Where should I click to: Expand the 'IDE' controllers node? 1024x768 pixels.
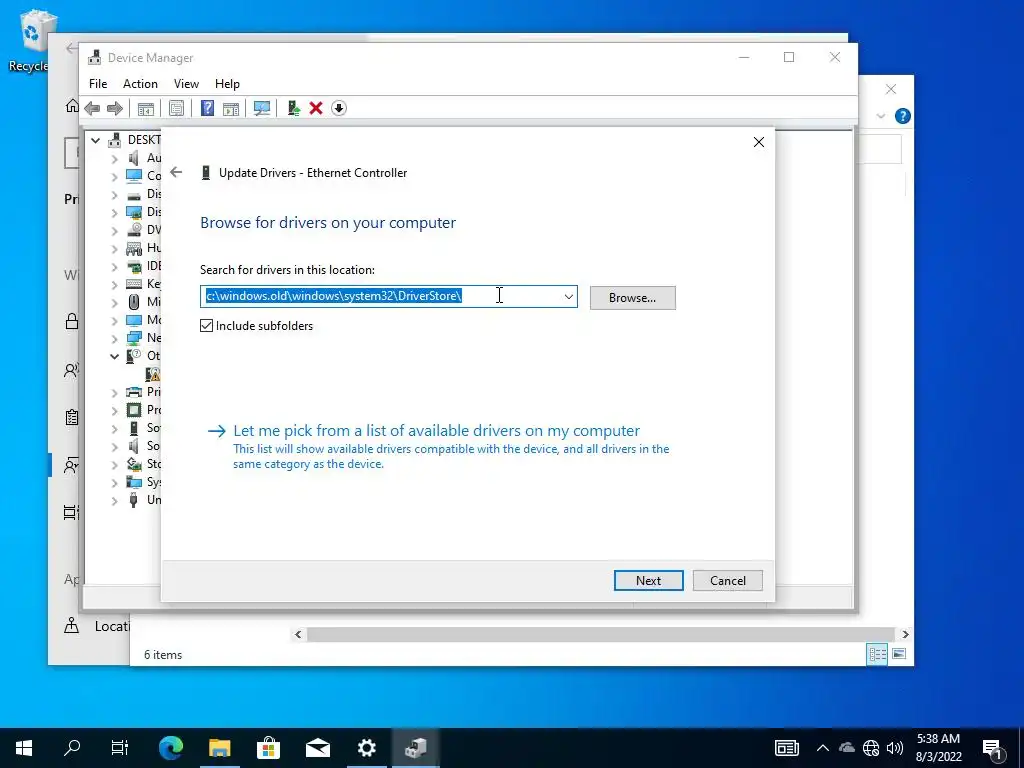(114, 266)
